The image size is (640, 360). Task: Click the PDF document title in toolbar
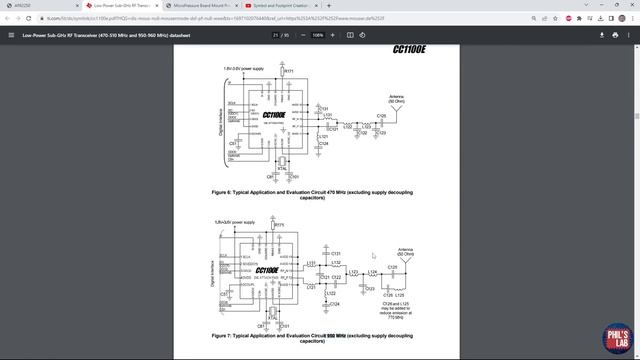point(106,36)
